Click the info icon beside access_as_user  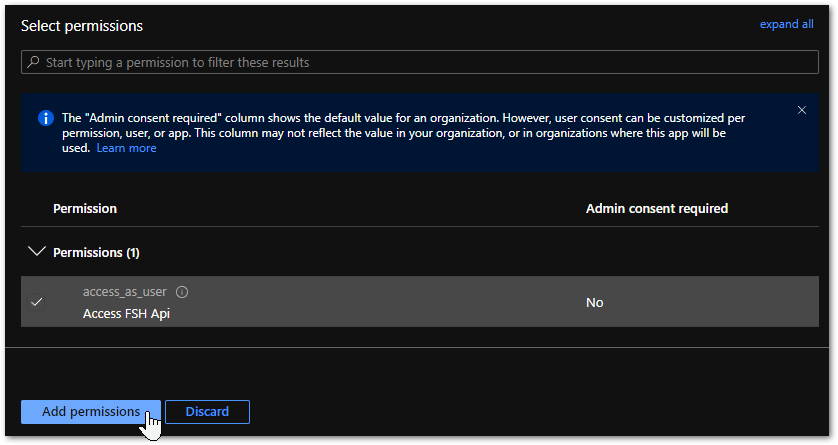182,292
